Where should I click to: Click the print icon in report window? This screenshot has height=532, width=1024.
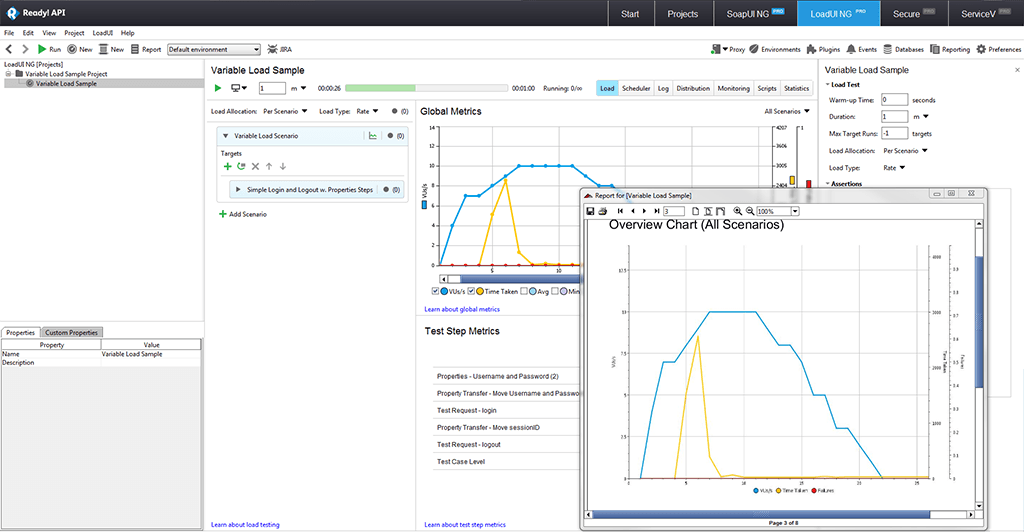tap(602, 211)
